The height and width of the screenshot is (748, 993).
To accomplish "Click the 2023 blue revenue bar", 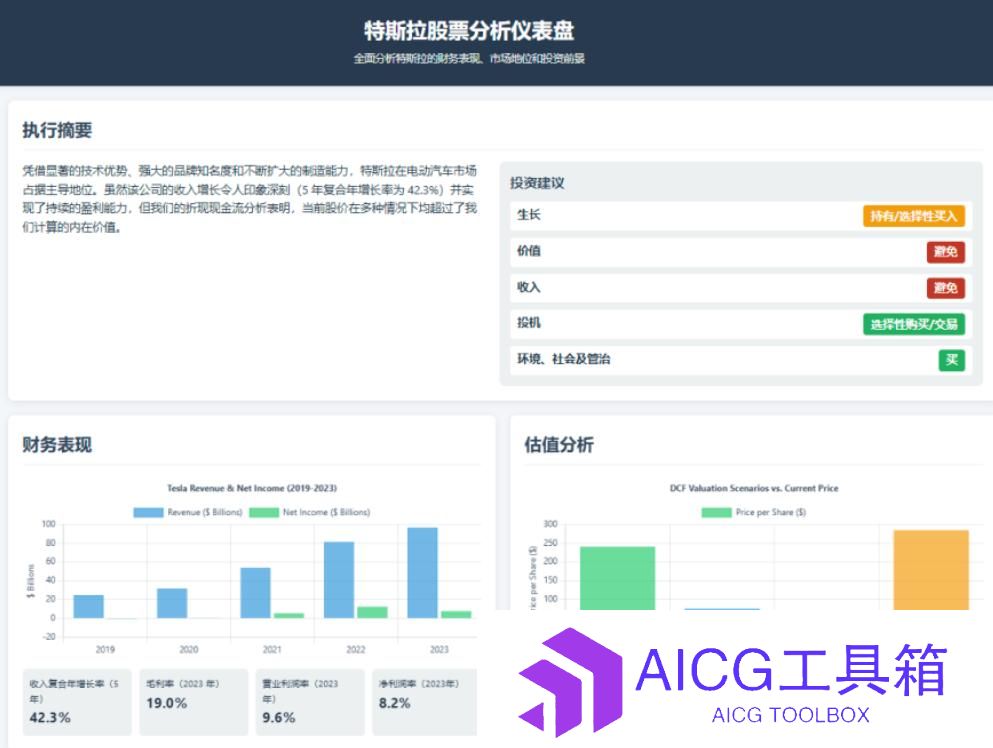I will (422, 573).
